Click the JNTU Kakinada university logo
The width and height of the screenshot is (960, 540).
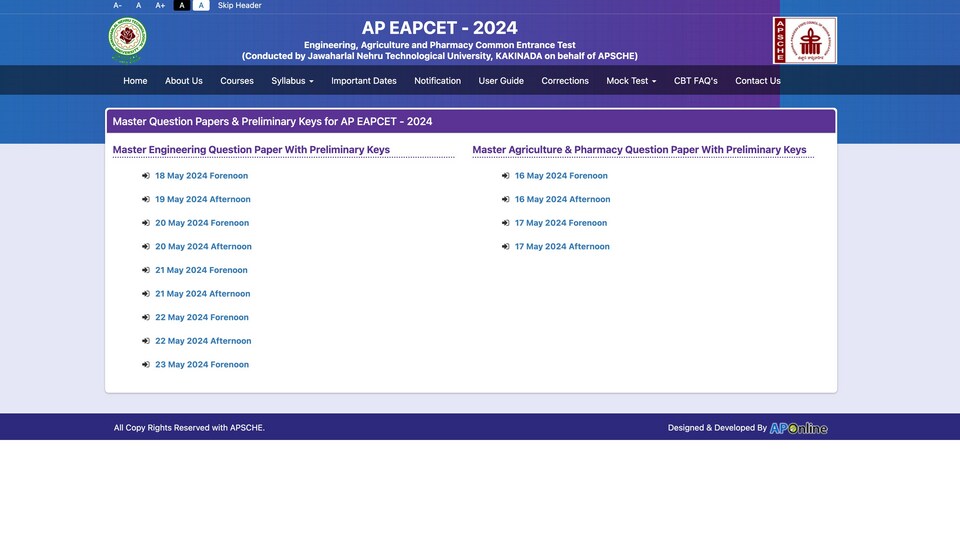tap(127, 40)
